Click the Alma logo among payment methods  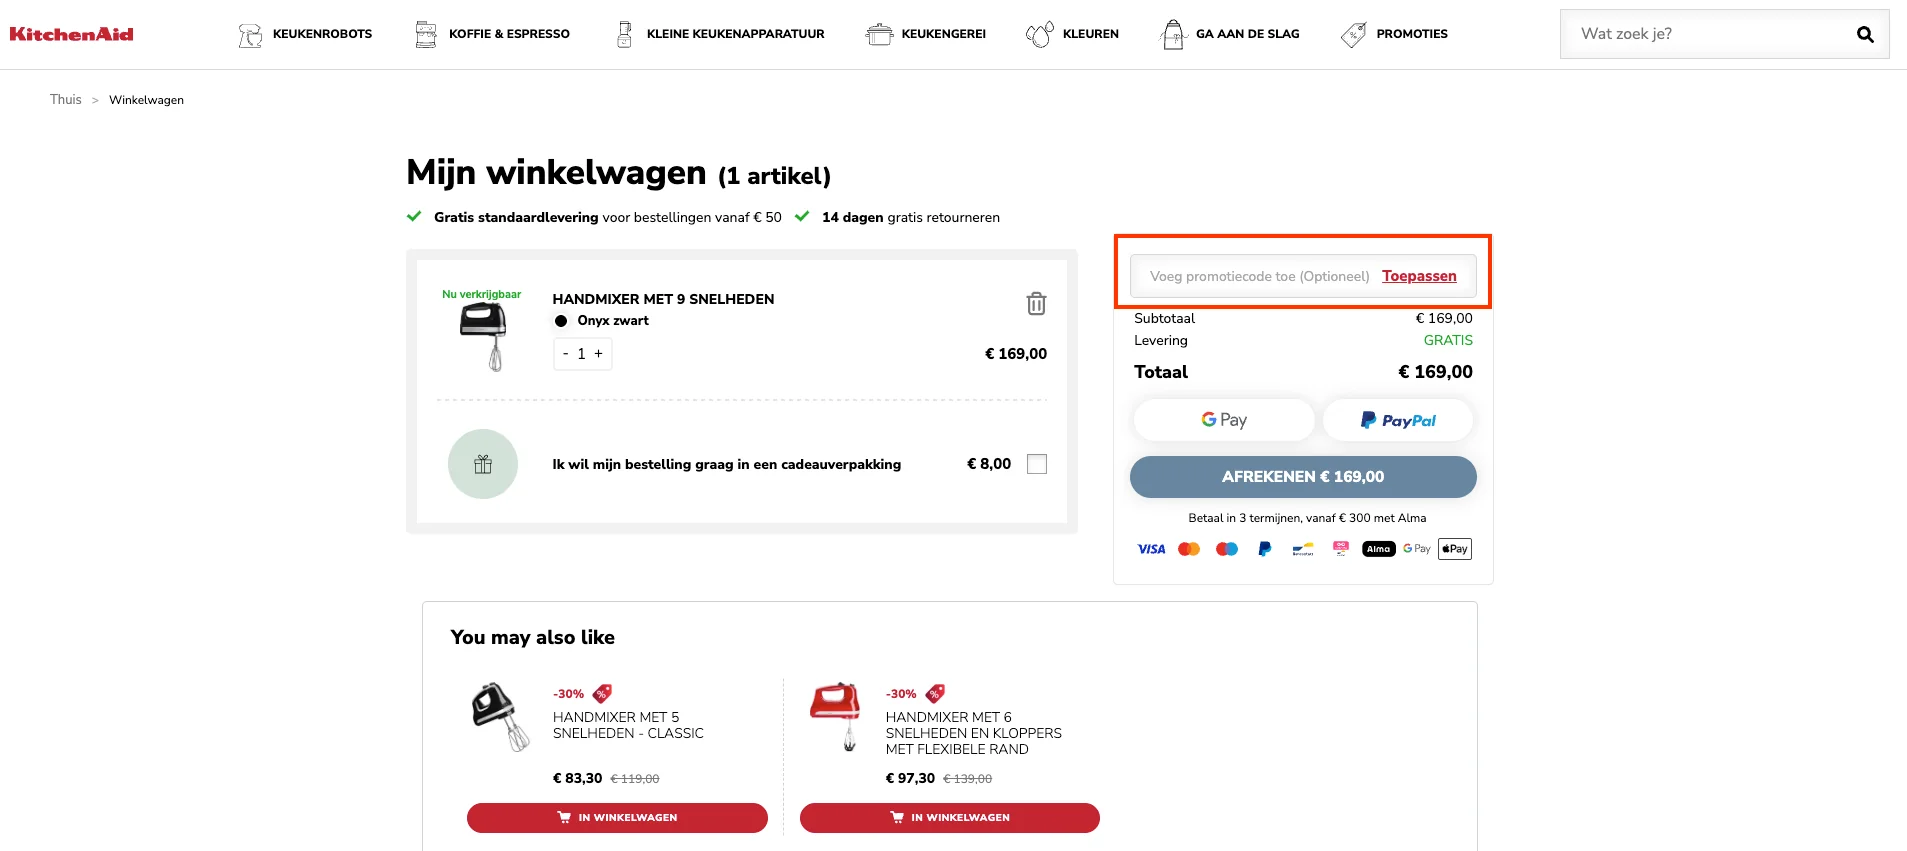click(1378, 548)
